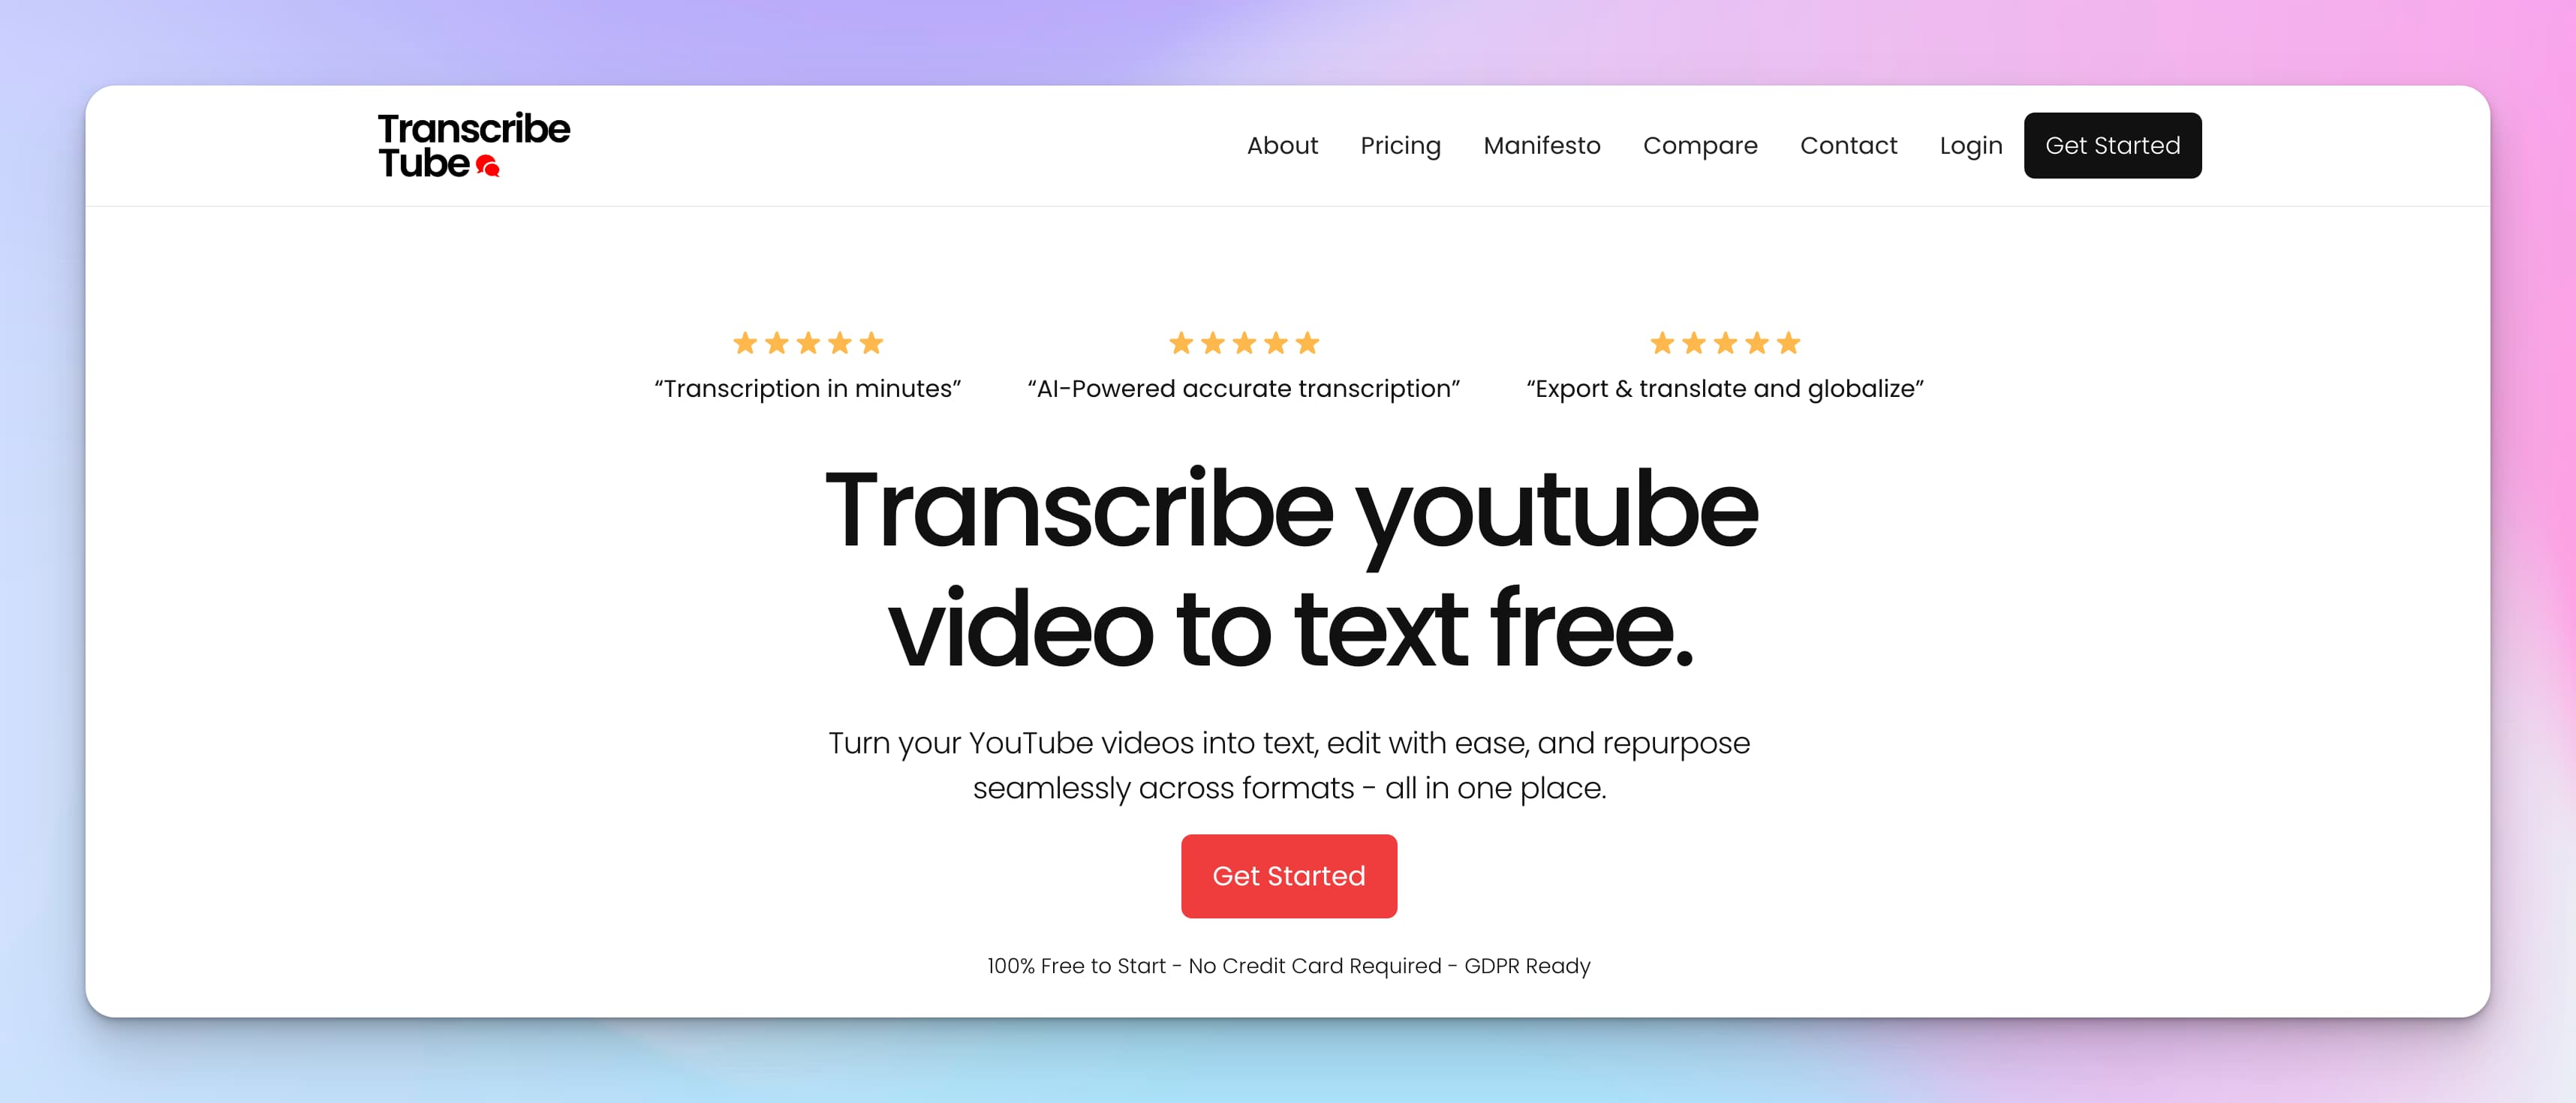
Task: Click the Get Started hero button
Action: click(x=1288, y=875)
